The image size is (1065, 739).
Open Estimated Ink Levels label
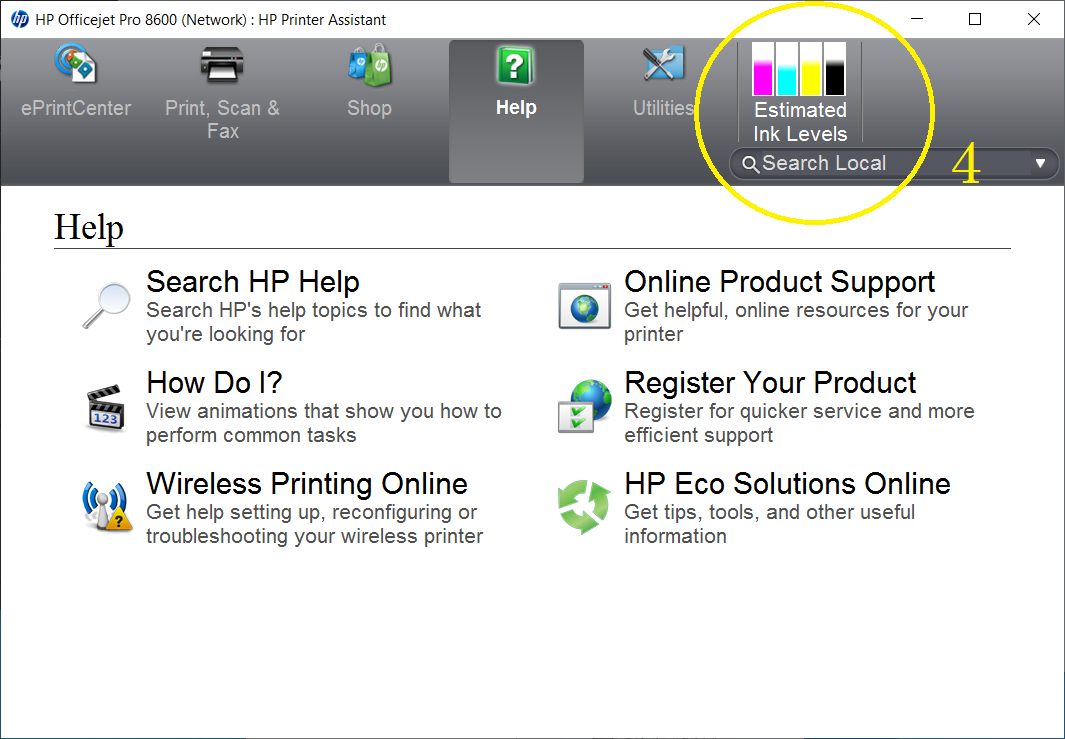[800, 122]
